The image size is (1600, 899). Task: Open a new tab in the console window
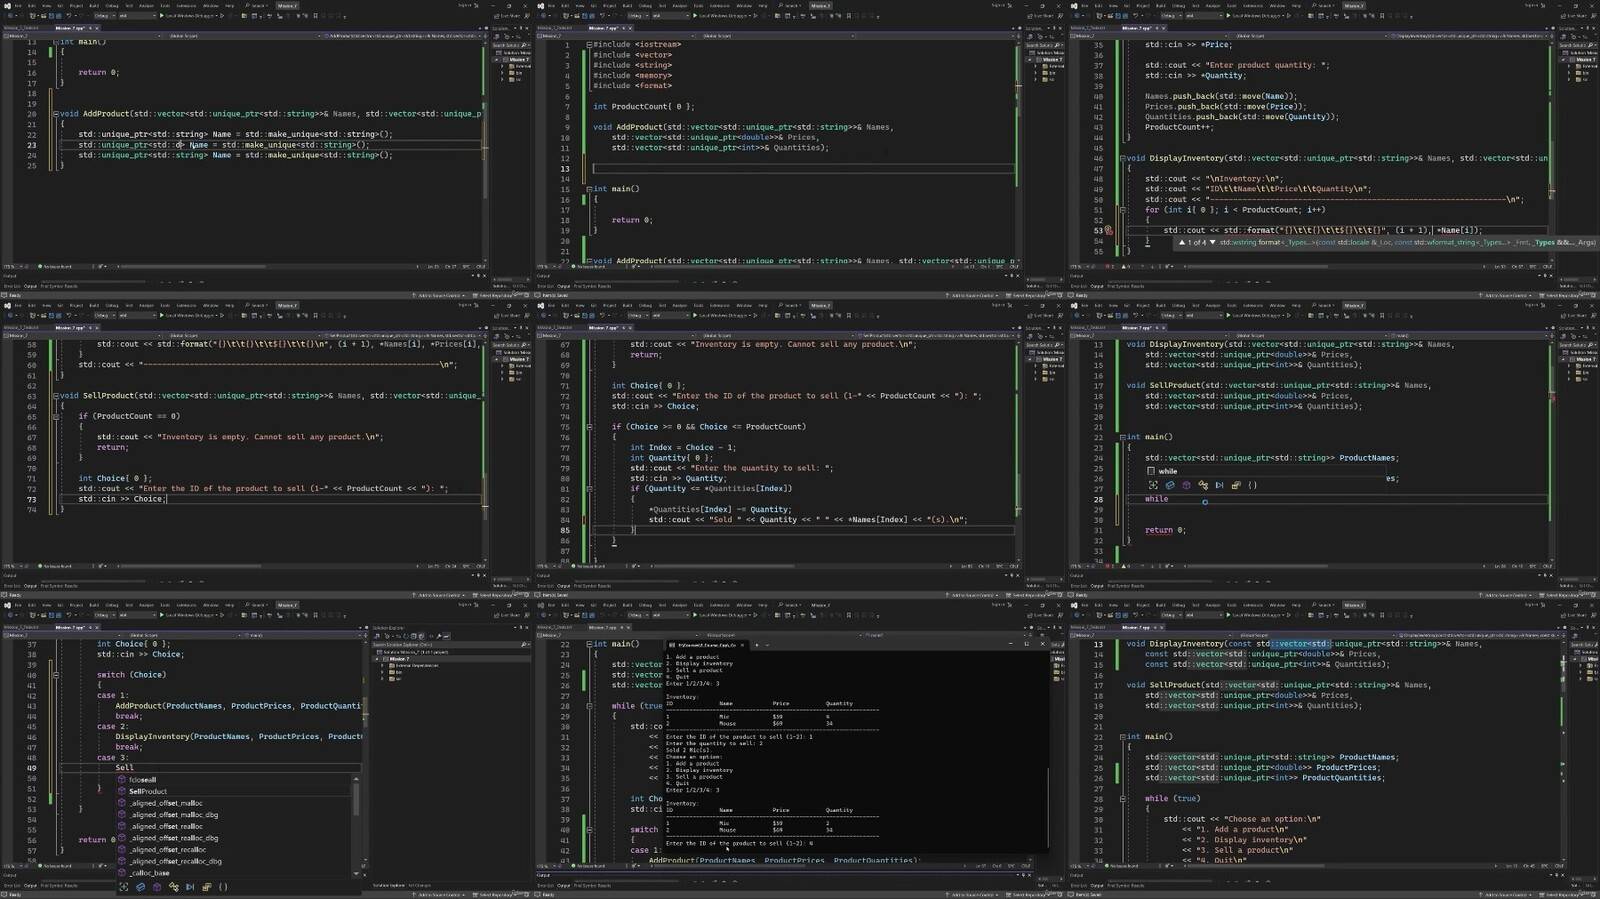pos(756,645)
